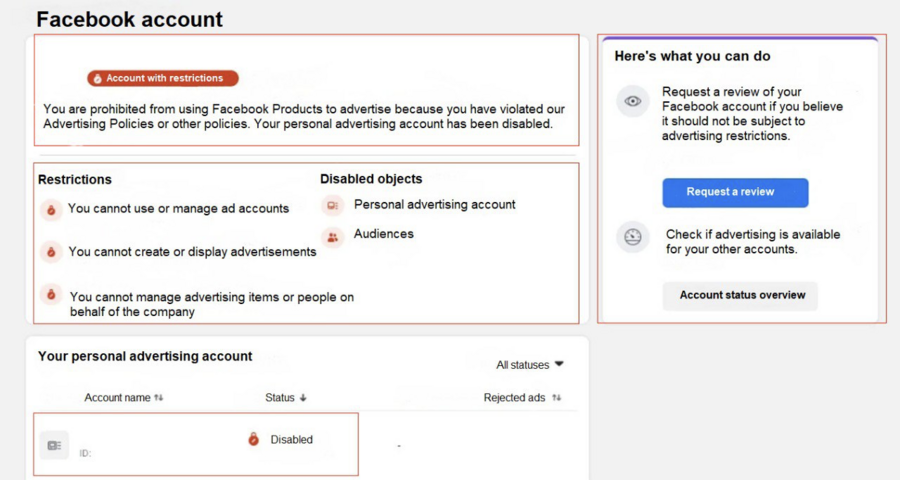
Task: Sort by Status column arrow
Action: tap(303, 397)
